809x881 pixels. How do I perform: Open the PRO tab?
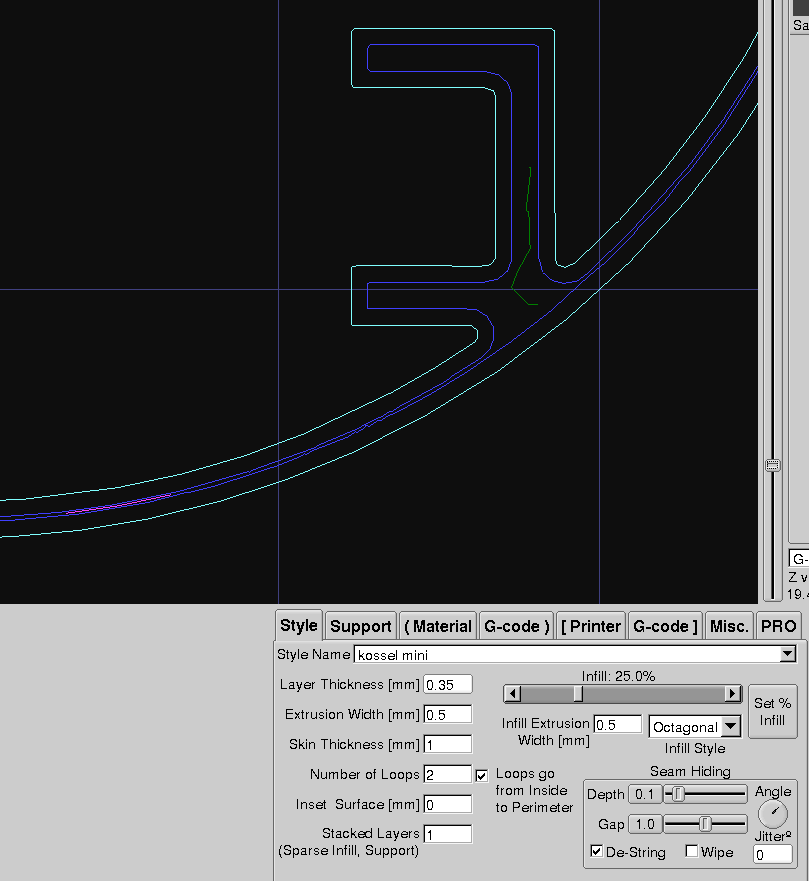click(778, 626)
